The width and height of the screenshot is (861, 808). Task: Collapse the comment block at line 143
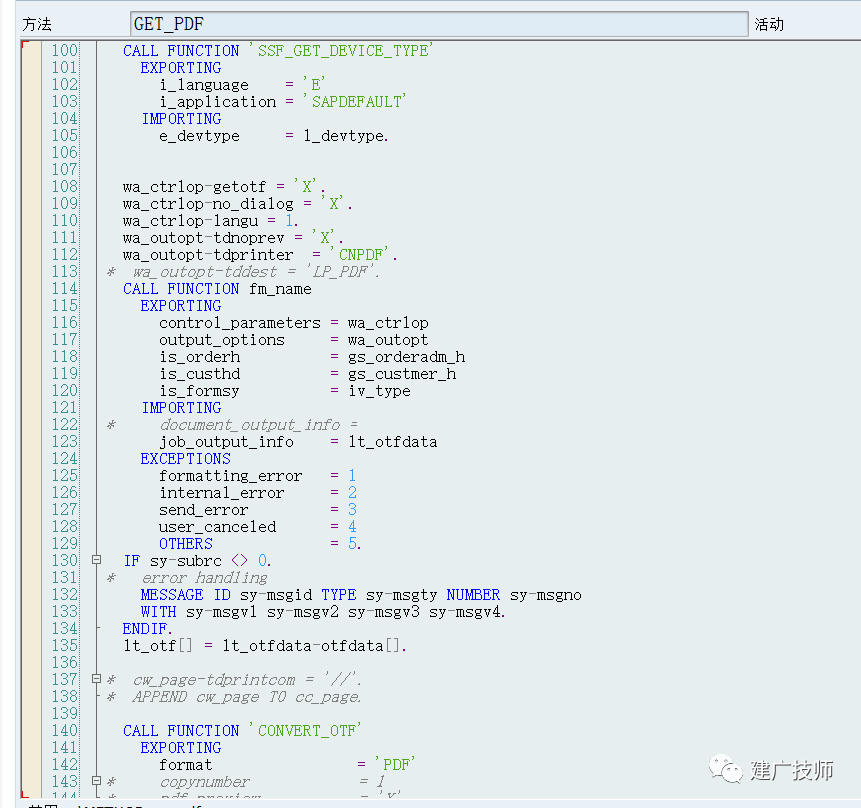[97, 781]
